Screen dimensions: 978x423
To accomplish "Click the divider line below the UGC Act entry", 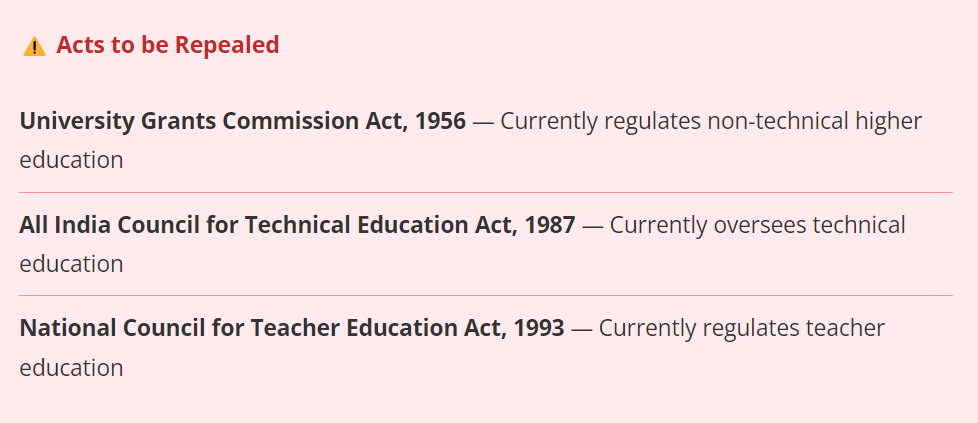I will tap(486, 192).
